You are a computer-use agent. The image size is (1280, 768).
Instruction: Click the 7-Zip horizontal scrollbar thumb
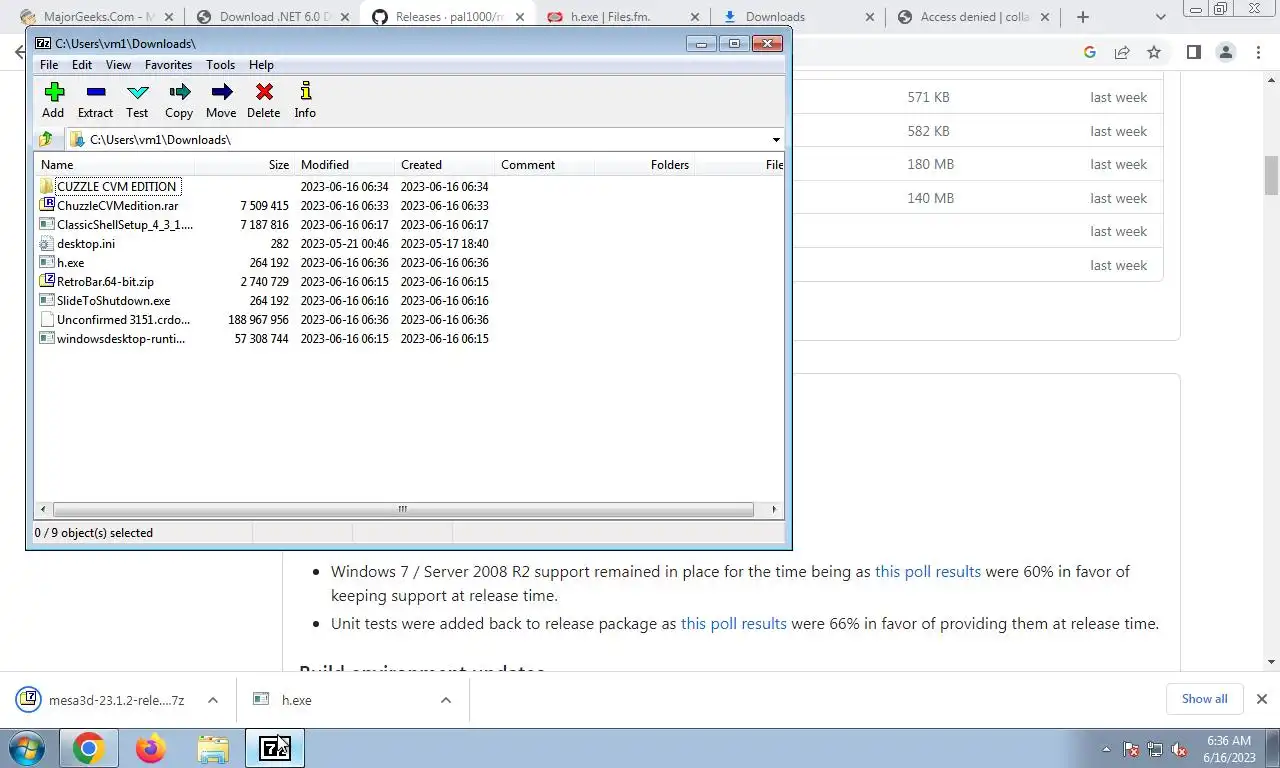402,509
